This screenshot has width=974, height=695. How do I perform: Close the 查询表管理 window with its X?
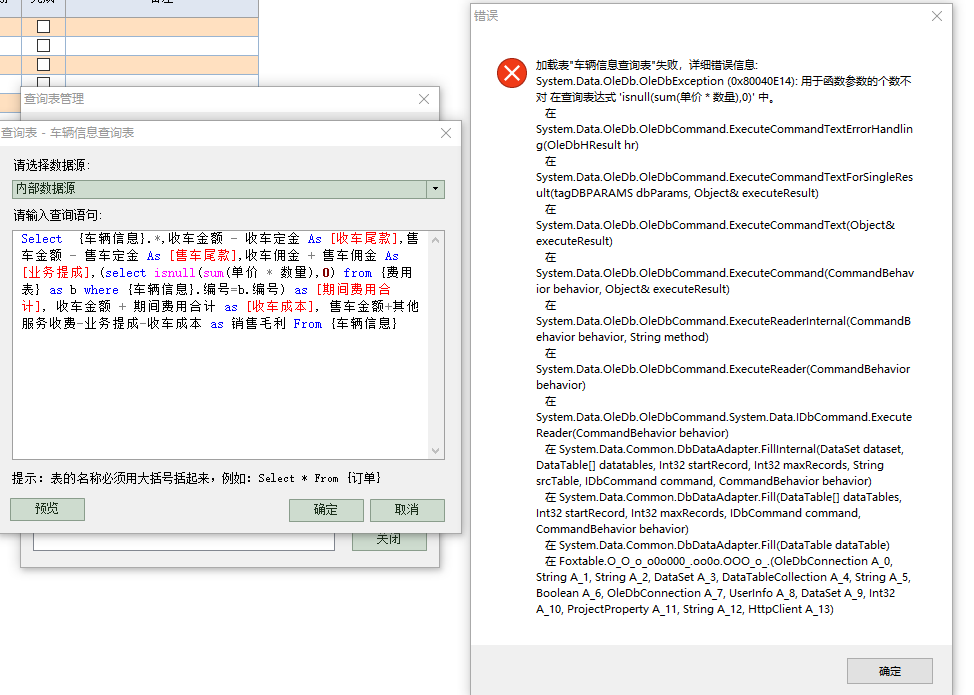tap(424, 99)
